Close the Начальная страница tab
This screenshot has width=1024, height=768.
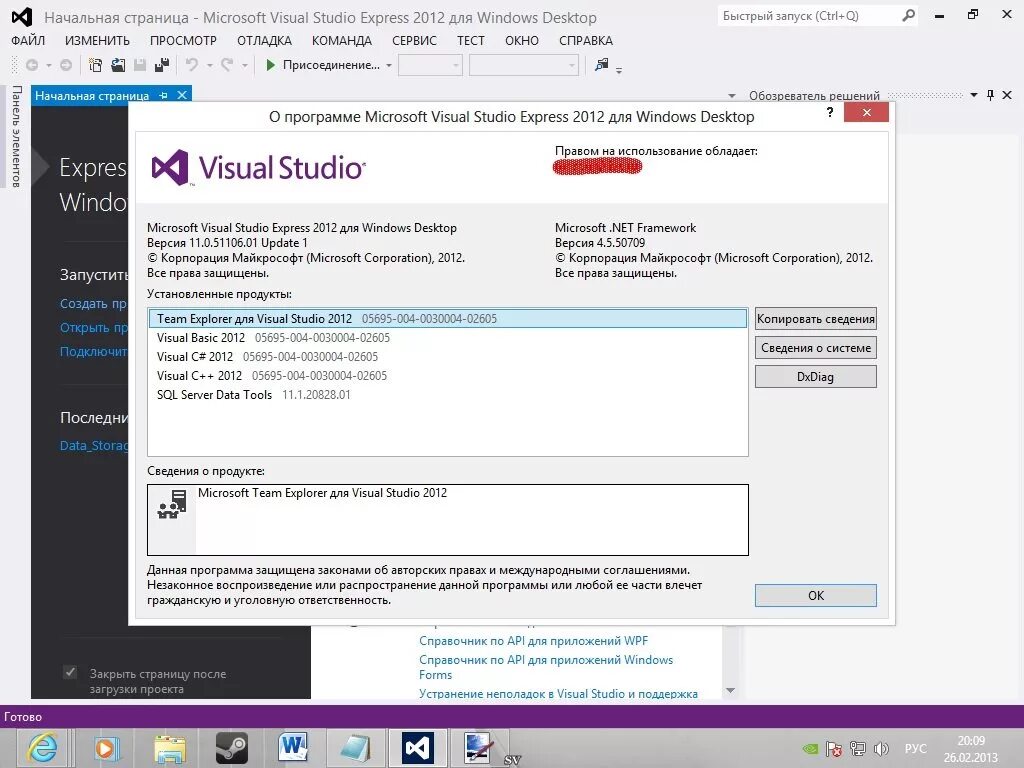coord(182,95)
